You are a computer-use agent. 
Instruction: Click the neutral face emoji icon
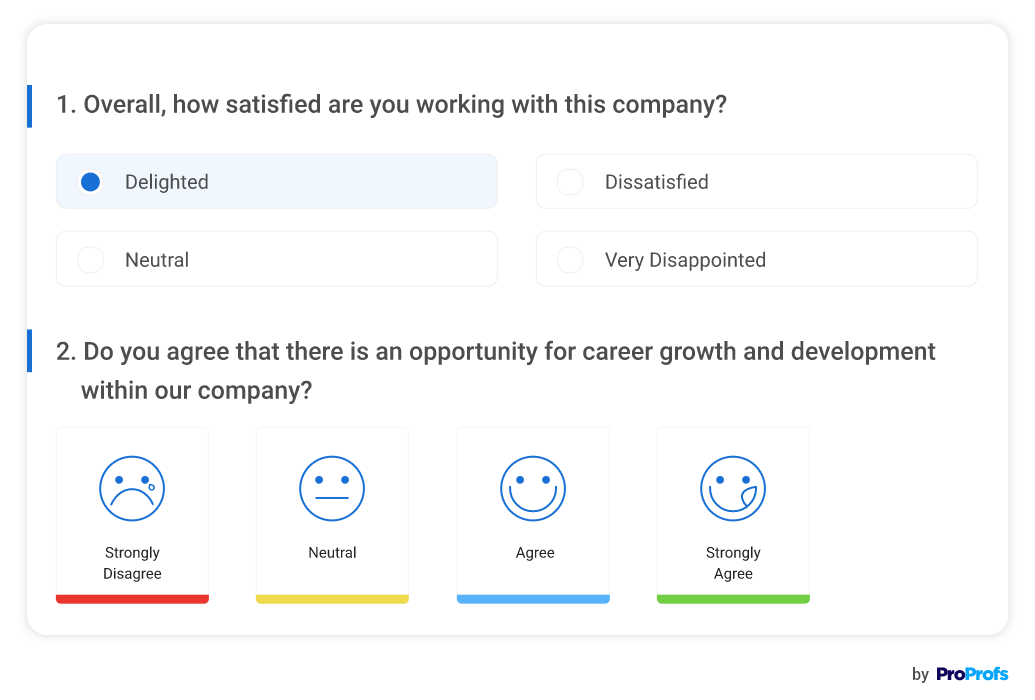(332, 488)
